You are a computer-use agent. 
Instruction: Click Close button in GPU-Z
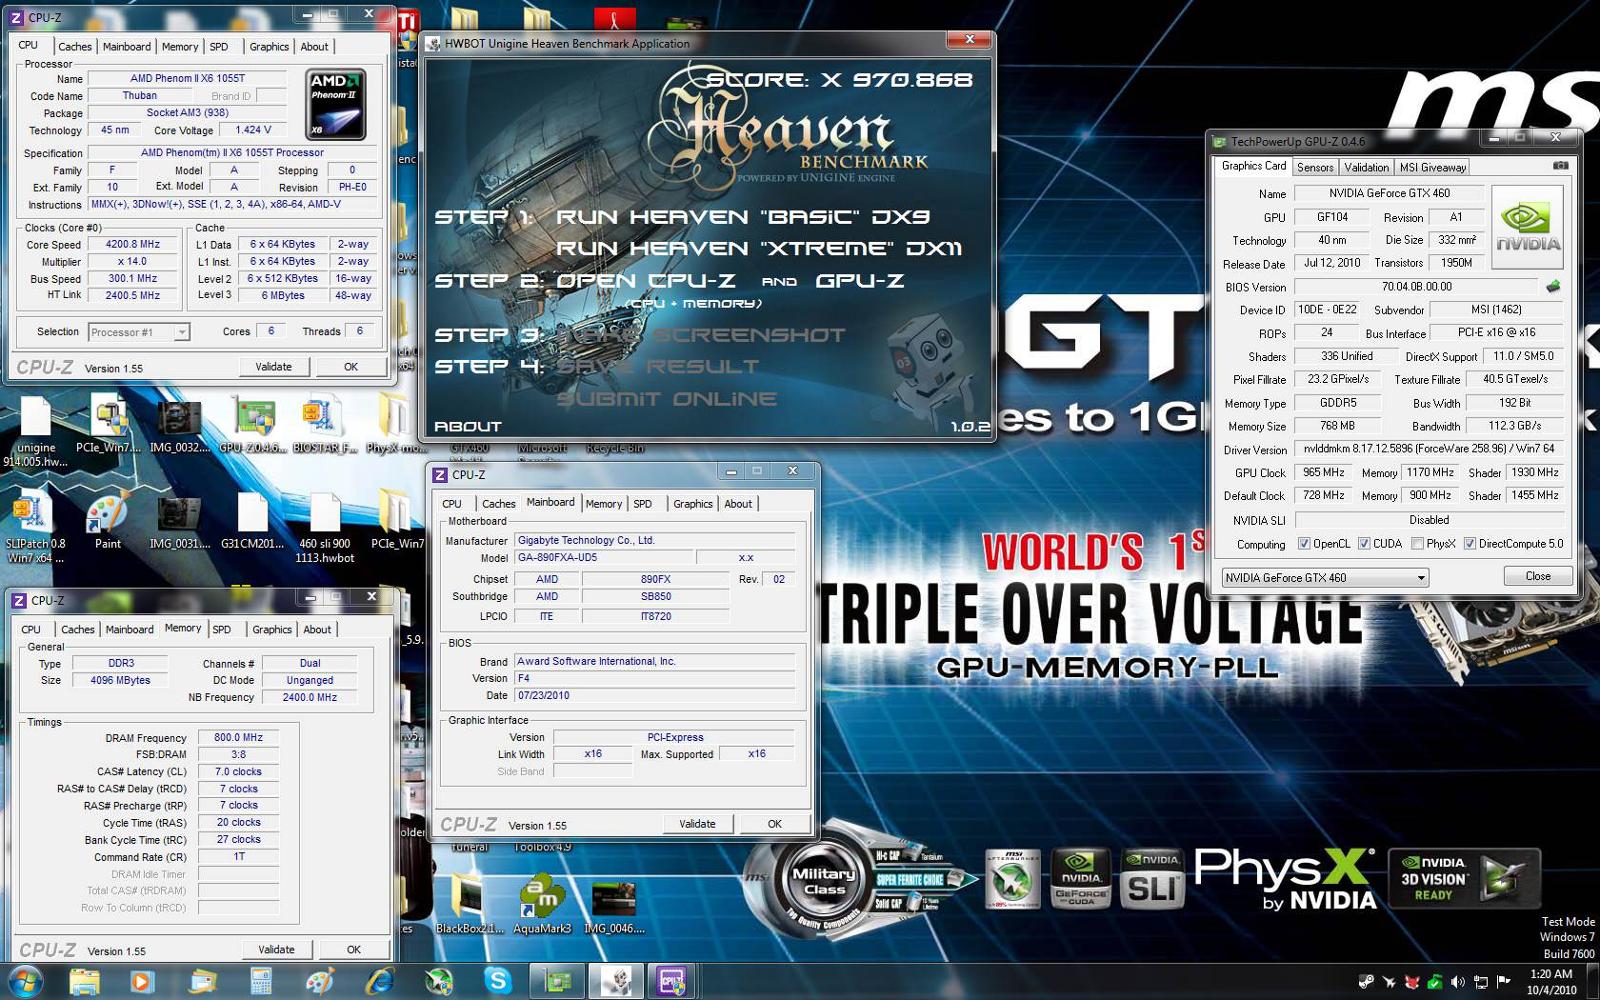pos(1538,576)
